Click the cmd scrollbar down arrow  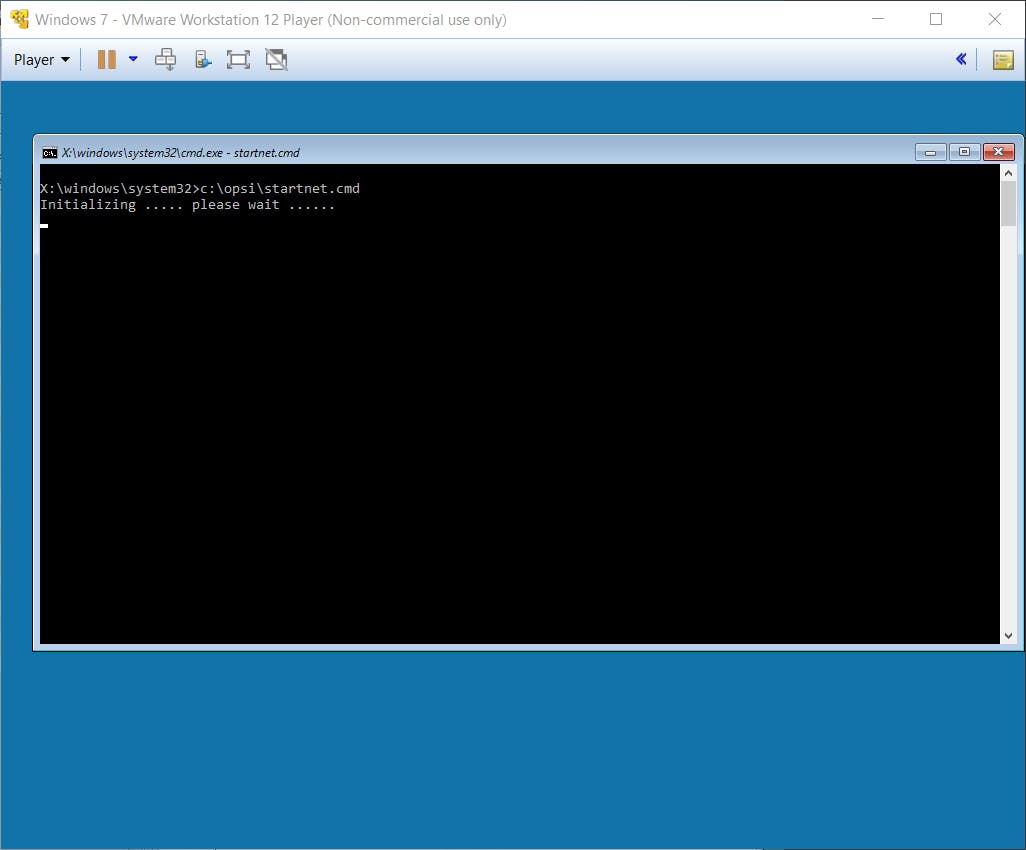click(1008, 635)
